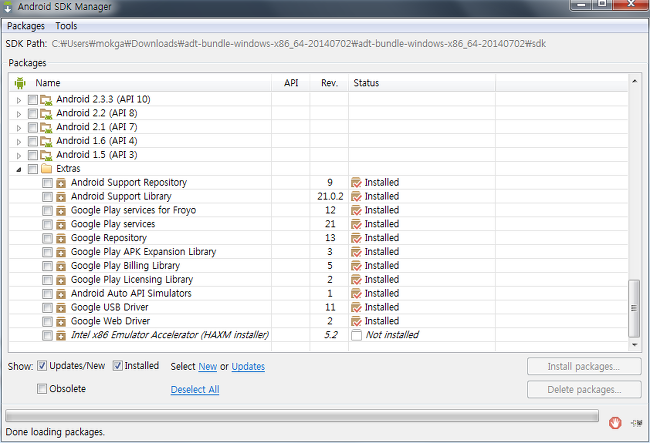Open the Packages menu
Image resolution: width=650 pixels, height=443 pixels.
click(26, 26)
